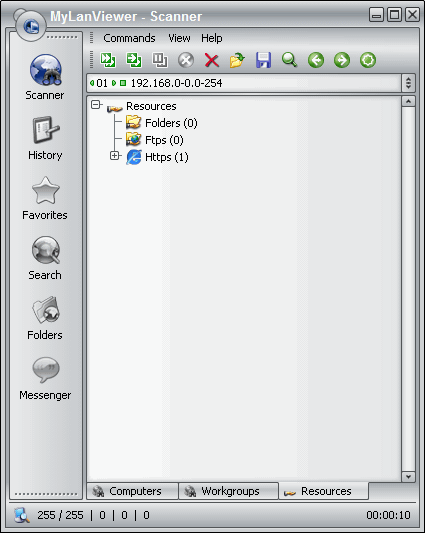Go forward with the green right arrow
The height and width of the screenshot is (533, 425).
(x=342, y=60)
